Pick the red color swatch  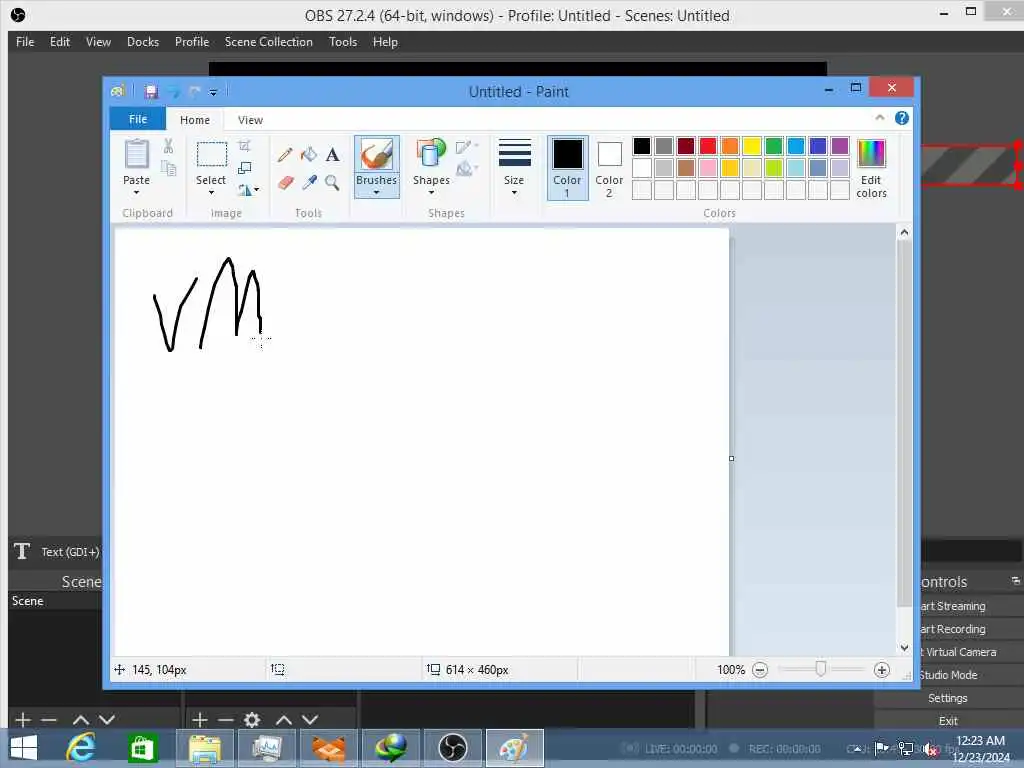[708, 146]
